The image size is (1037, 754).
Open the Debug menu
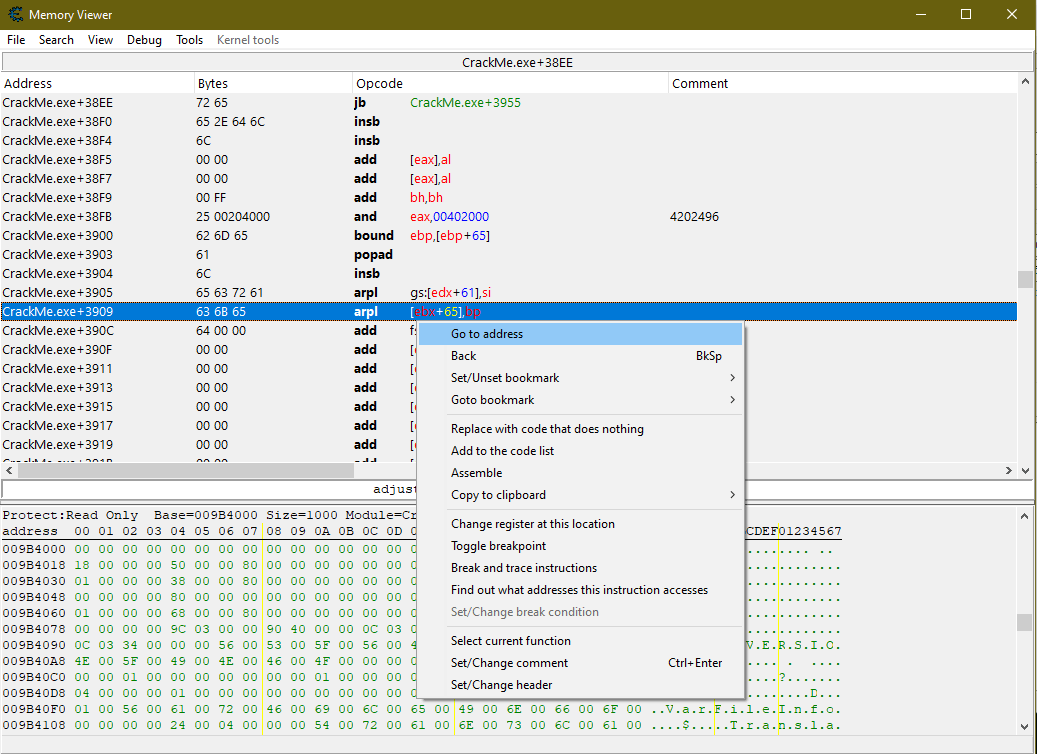pyautogui.click(x=144, y=40)
